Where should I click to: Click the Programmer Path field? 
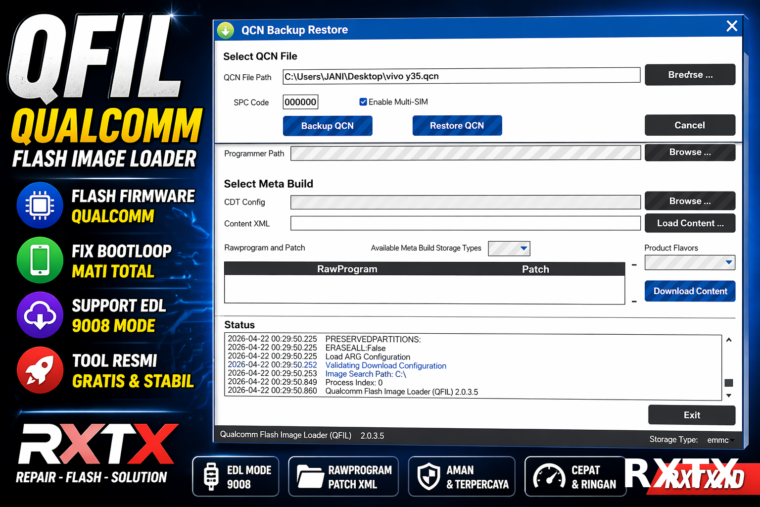click(465, 153)
